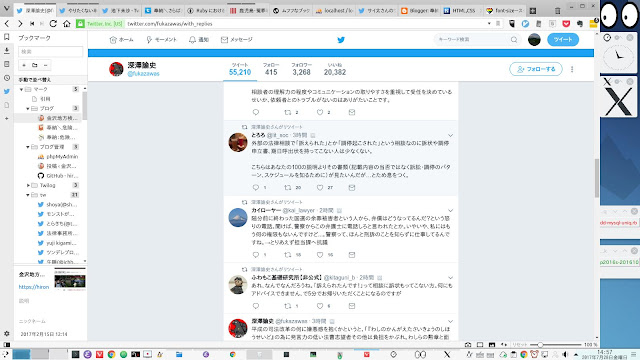
Task: Like the とろろ tweet heart icon
Action: [x=320, y=187]
